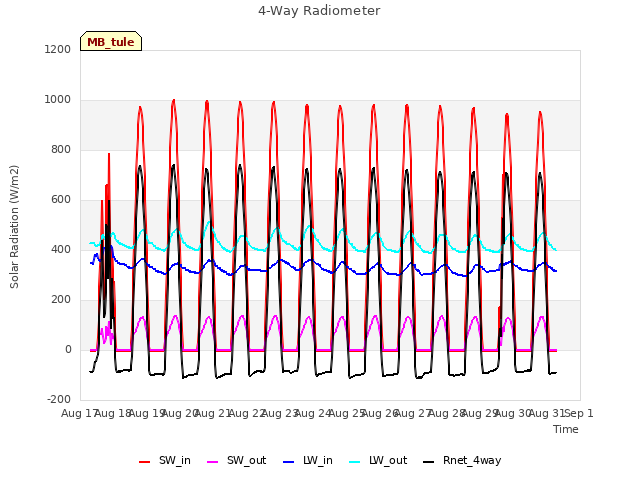Click the red spike on Aug 17
Viewport: 640px width, 480px height.
[x=109, y=154]
